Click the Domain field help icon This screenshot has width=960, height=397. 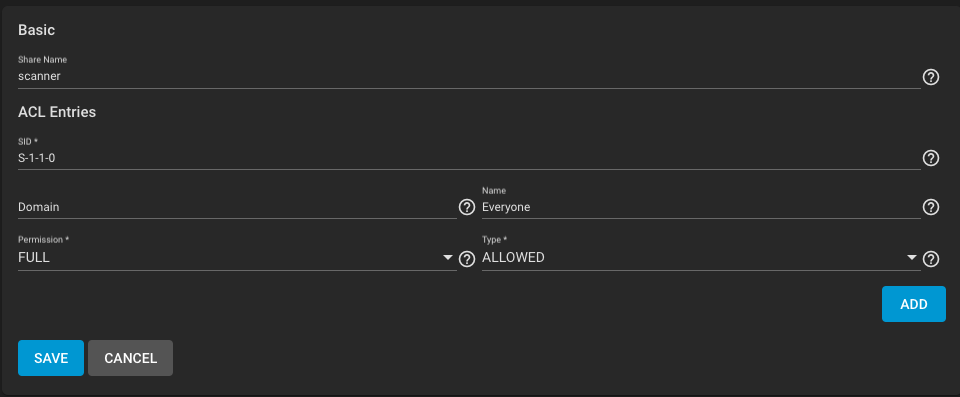[x=467, y=207]
